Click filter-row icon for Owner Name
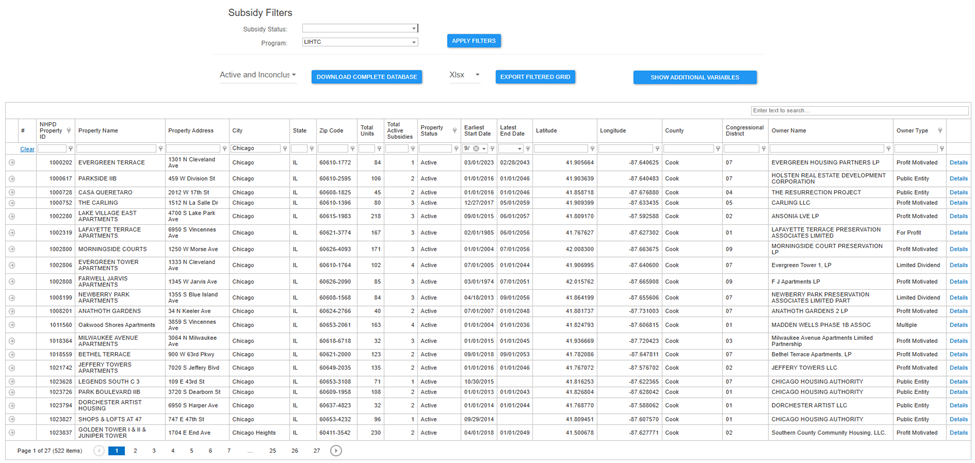Screen dimensions: 975x463 point(889,149)
